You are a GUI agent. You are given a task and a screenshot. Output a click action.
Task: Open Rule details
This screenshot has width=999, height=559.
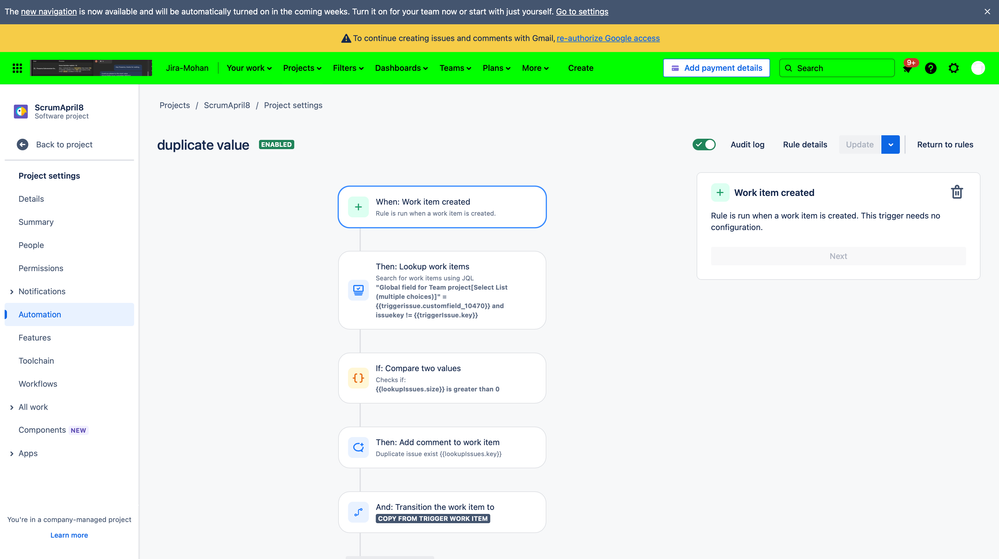tap(805, 145)
